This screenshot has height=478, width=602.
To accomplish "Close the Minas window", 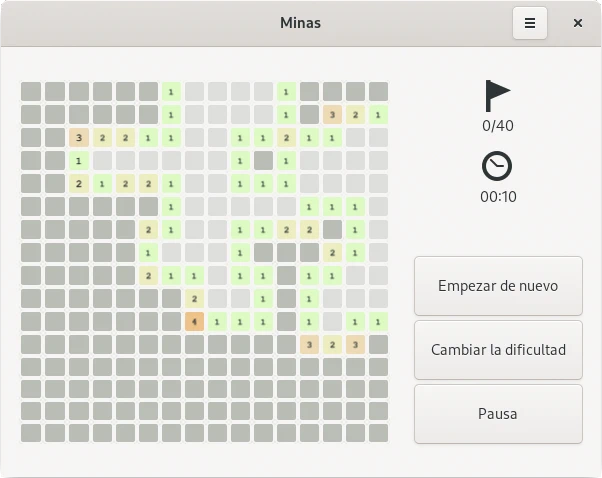I will coord(578,23).
